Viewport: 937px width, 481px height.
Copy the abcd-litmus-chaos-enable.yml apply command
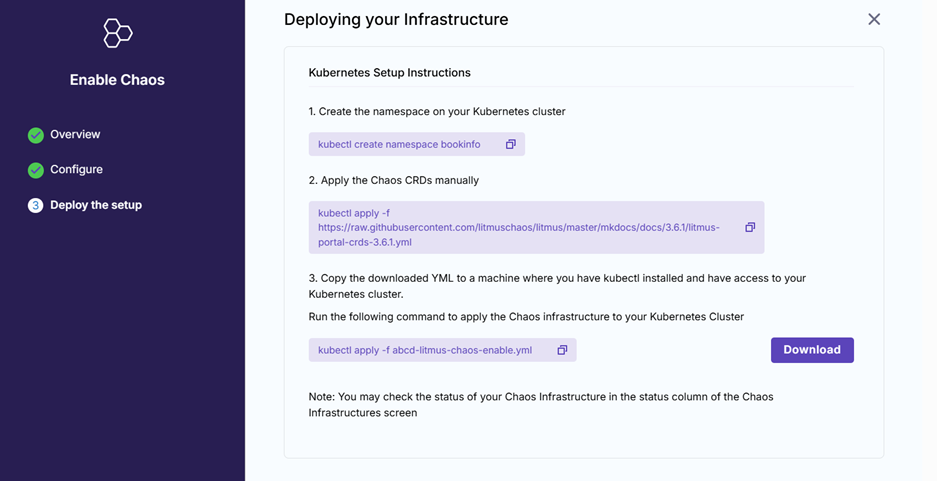pos(562,350)
